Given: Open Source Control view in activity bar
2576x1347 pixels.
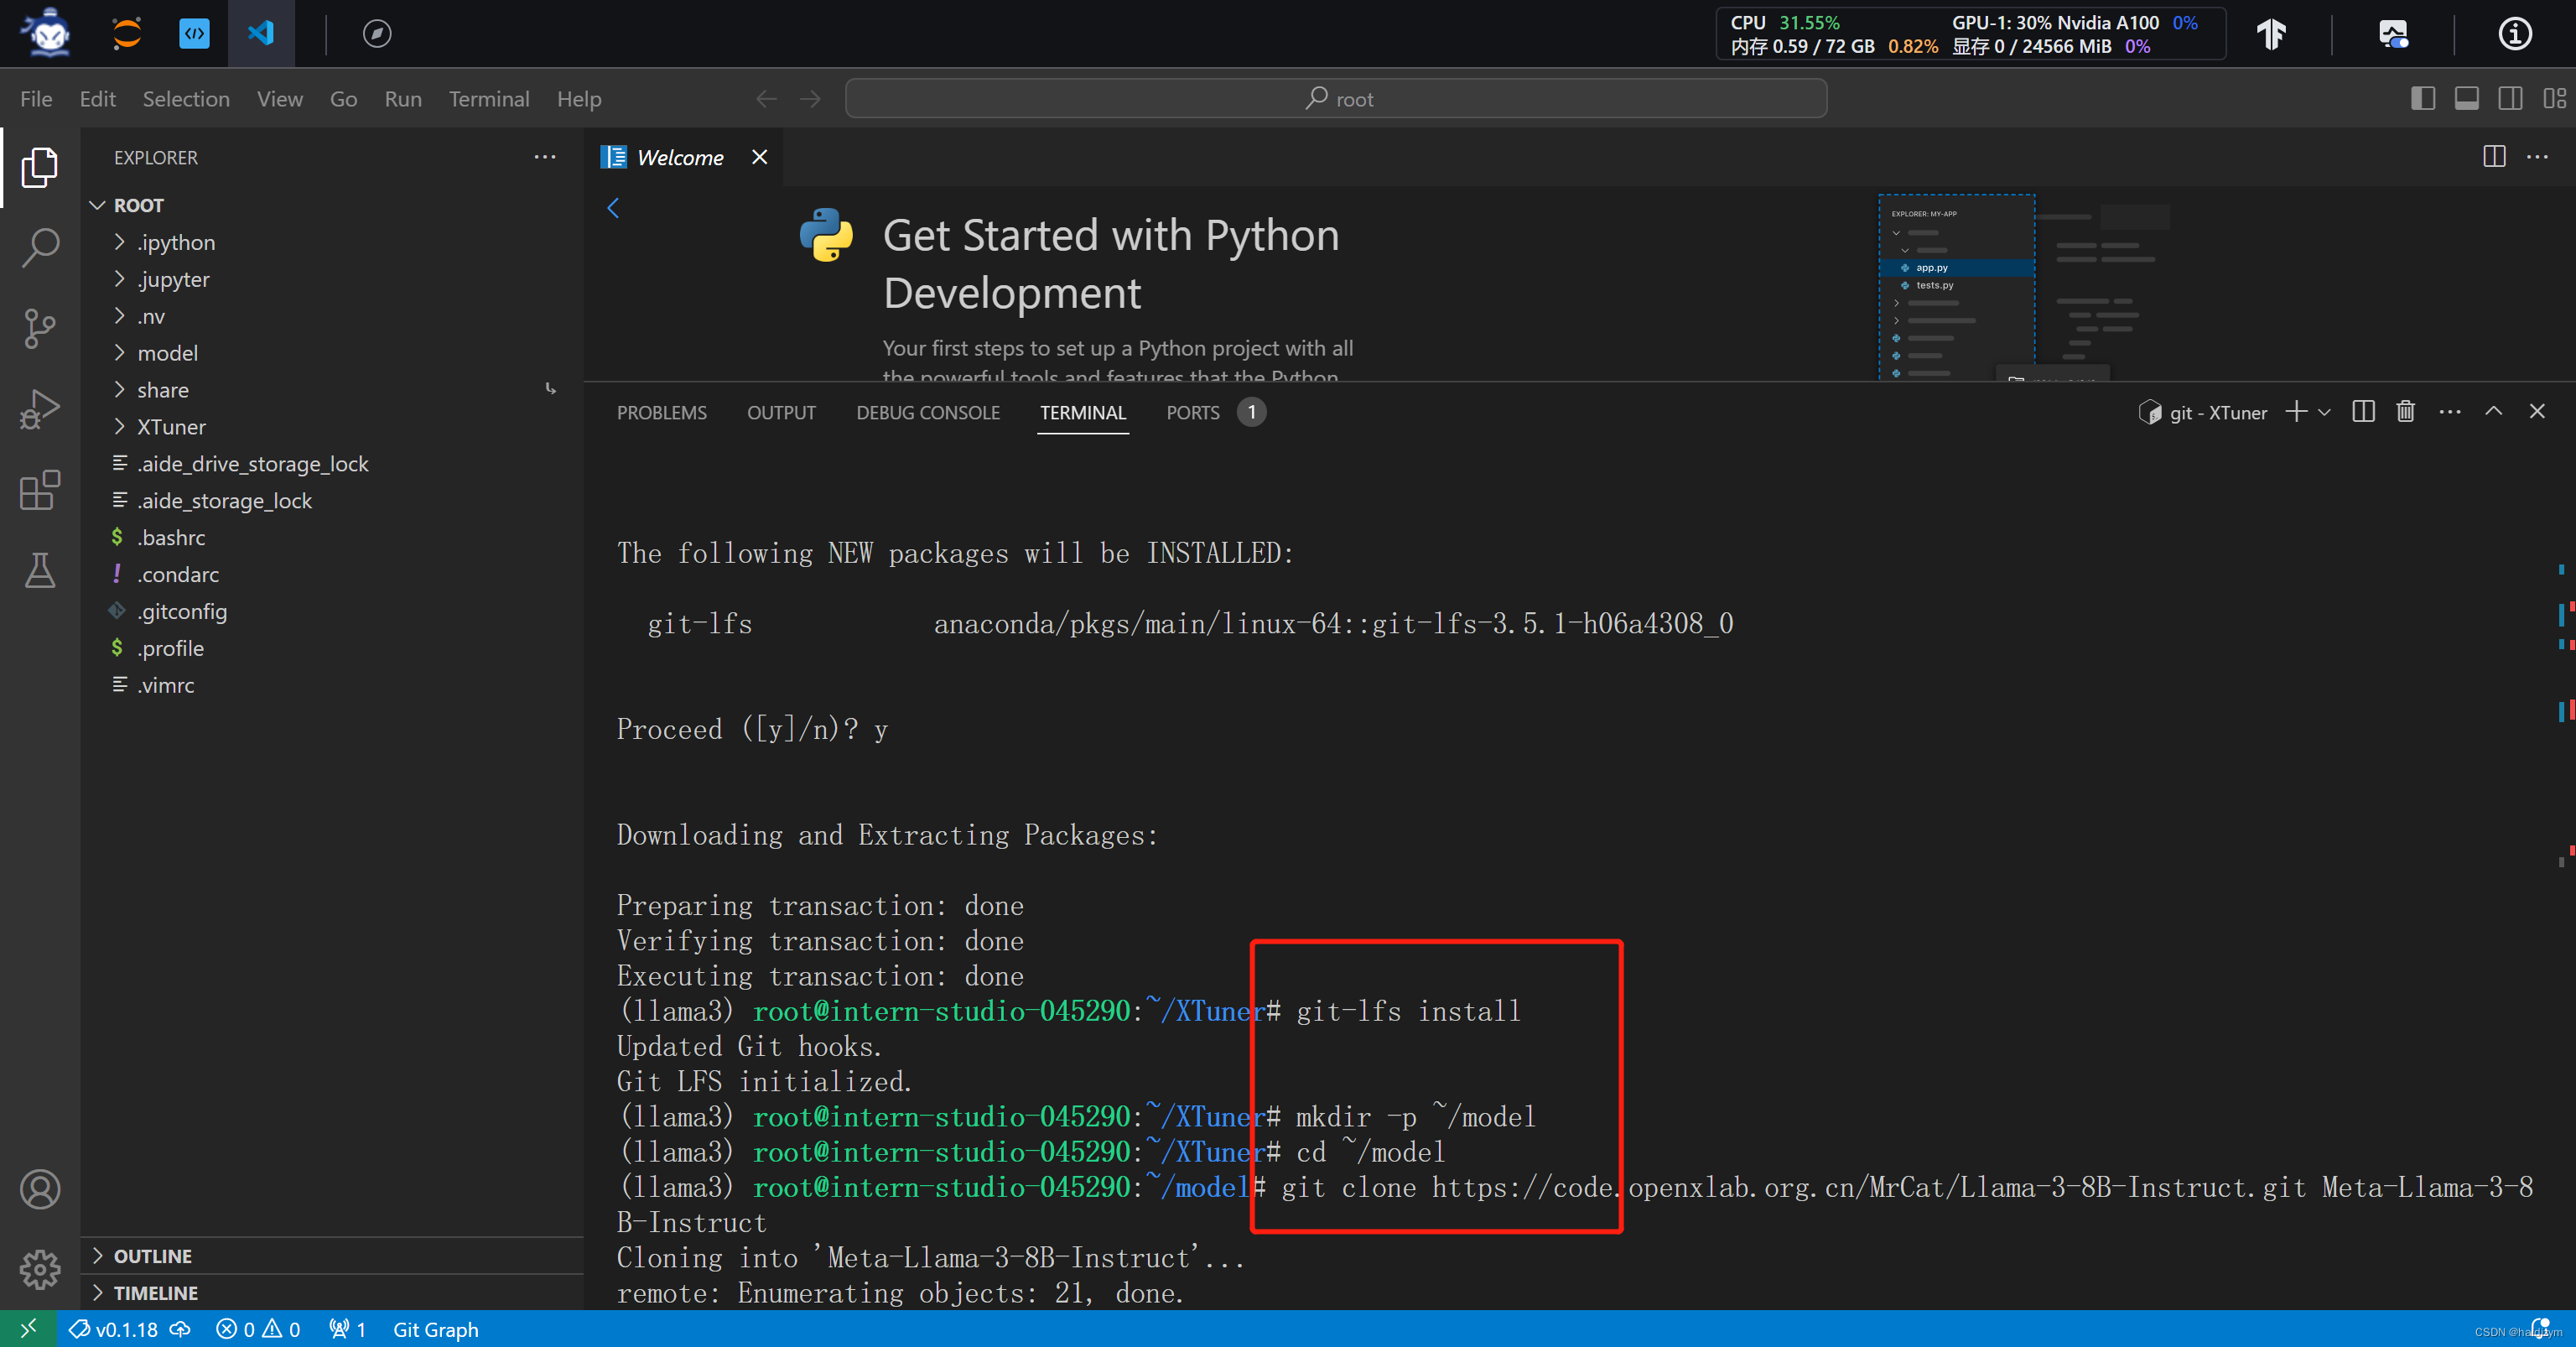Looking at the screenshot, I should pyautogui.click(x=40, y=328).
